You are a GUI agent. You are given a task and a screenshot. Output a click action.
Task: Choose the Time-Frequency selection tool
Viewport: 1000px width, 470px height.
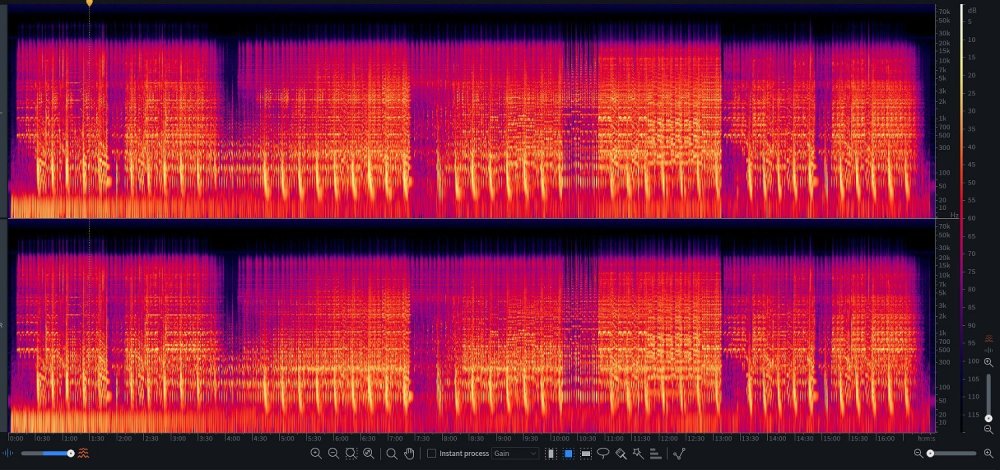[x=568, y=454]
